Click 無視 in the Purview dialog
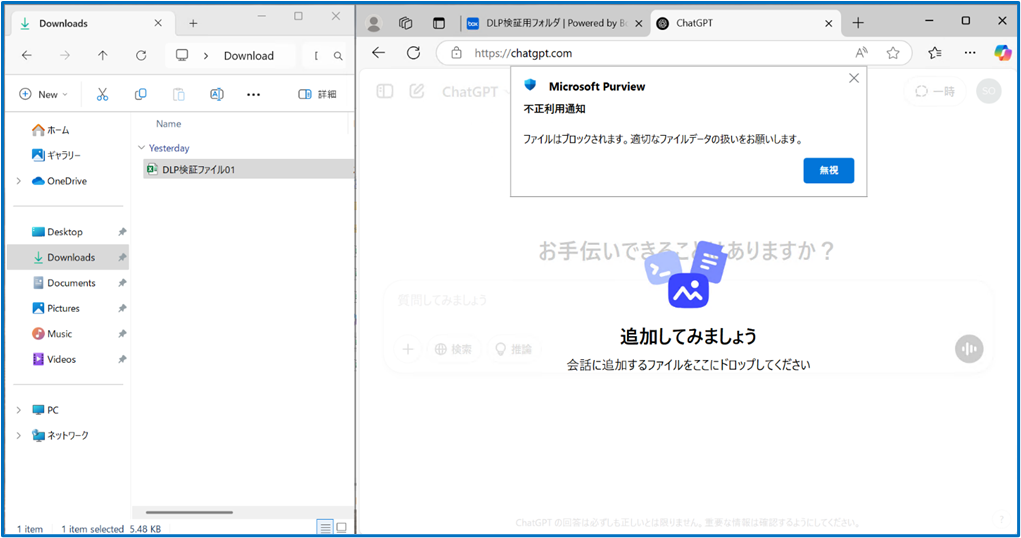 pos(828,171)
